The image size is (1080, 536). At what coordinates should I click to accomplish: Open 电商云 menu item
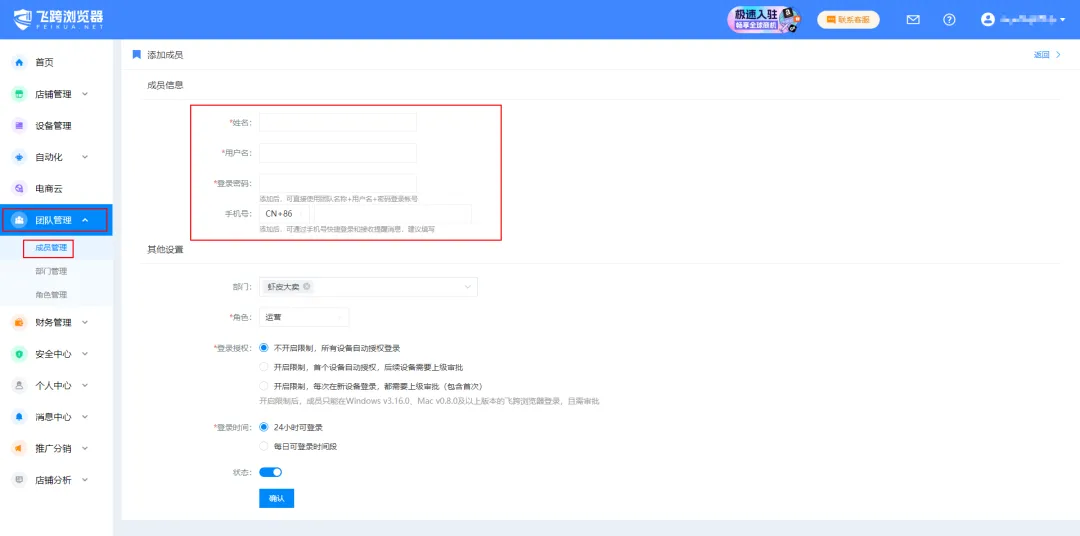pos(48,189)
